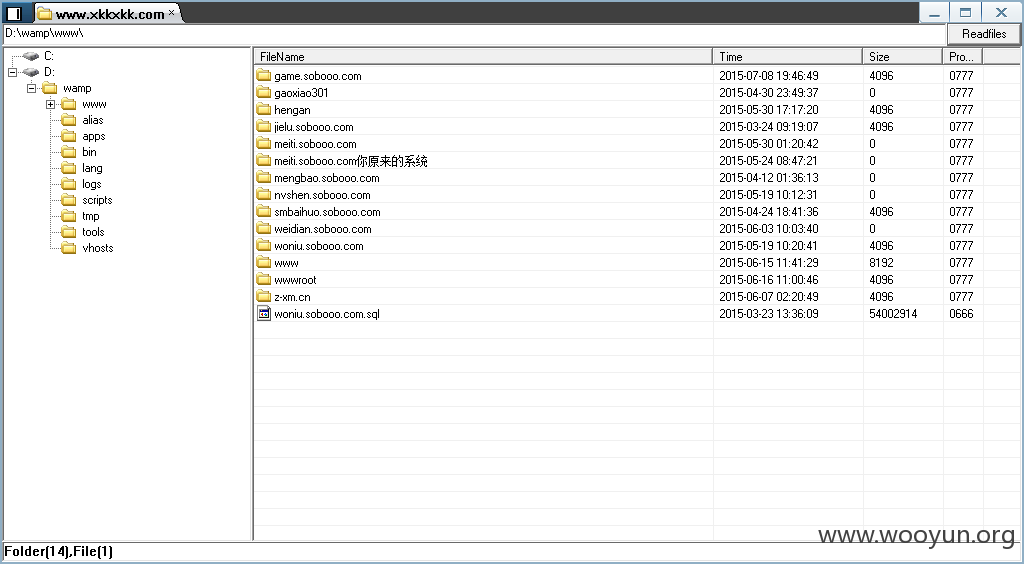Select the woniu.sobooo.com folder name
Screen dimensions: 1024x564
coord(319,246)
